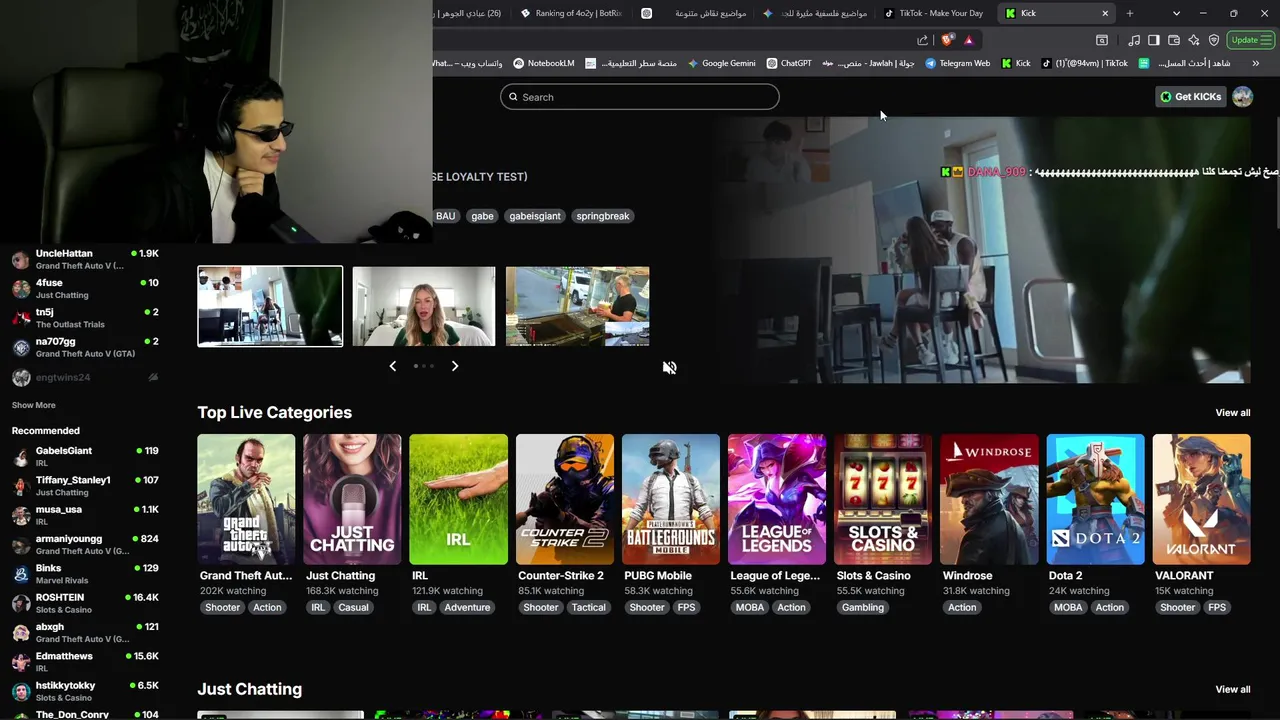
Task: Open Brave playlist music note icon
Action: (1134, 40)
